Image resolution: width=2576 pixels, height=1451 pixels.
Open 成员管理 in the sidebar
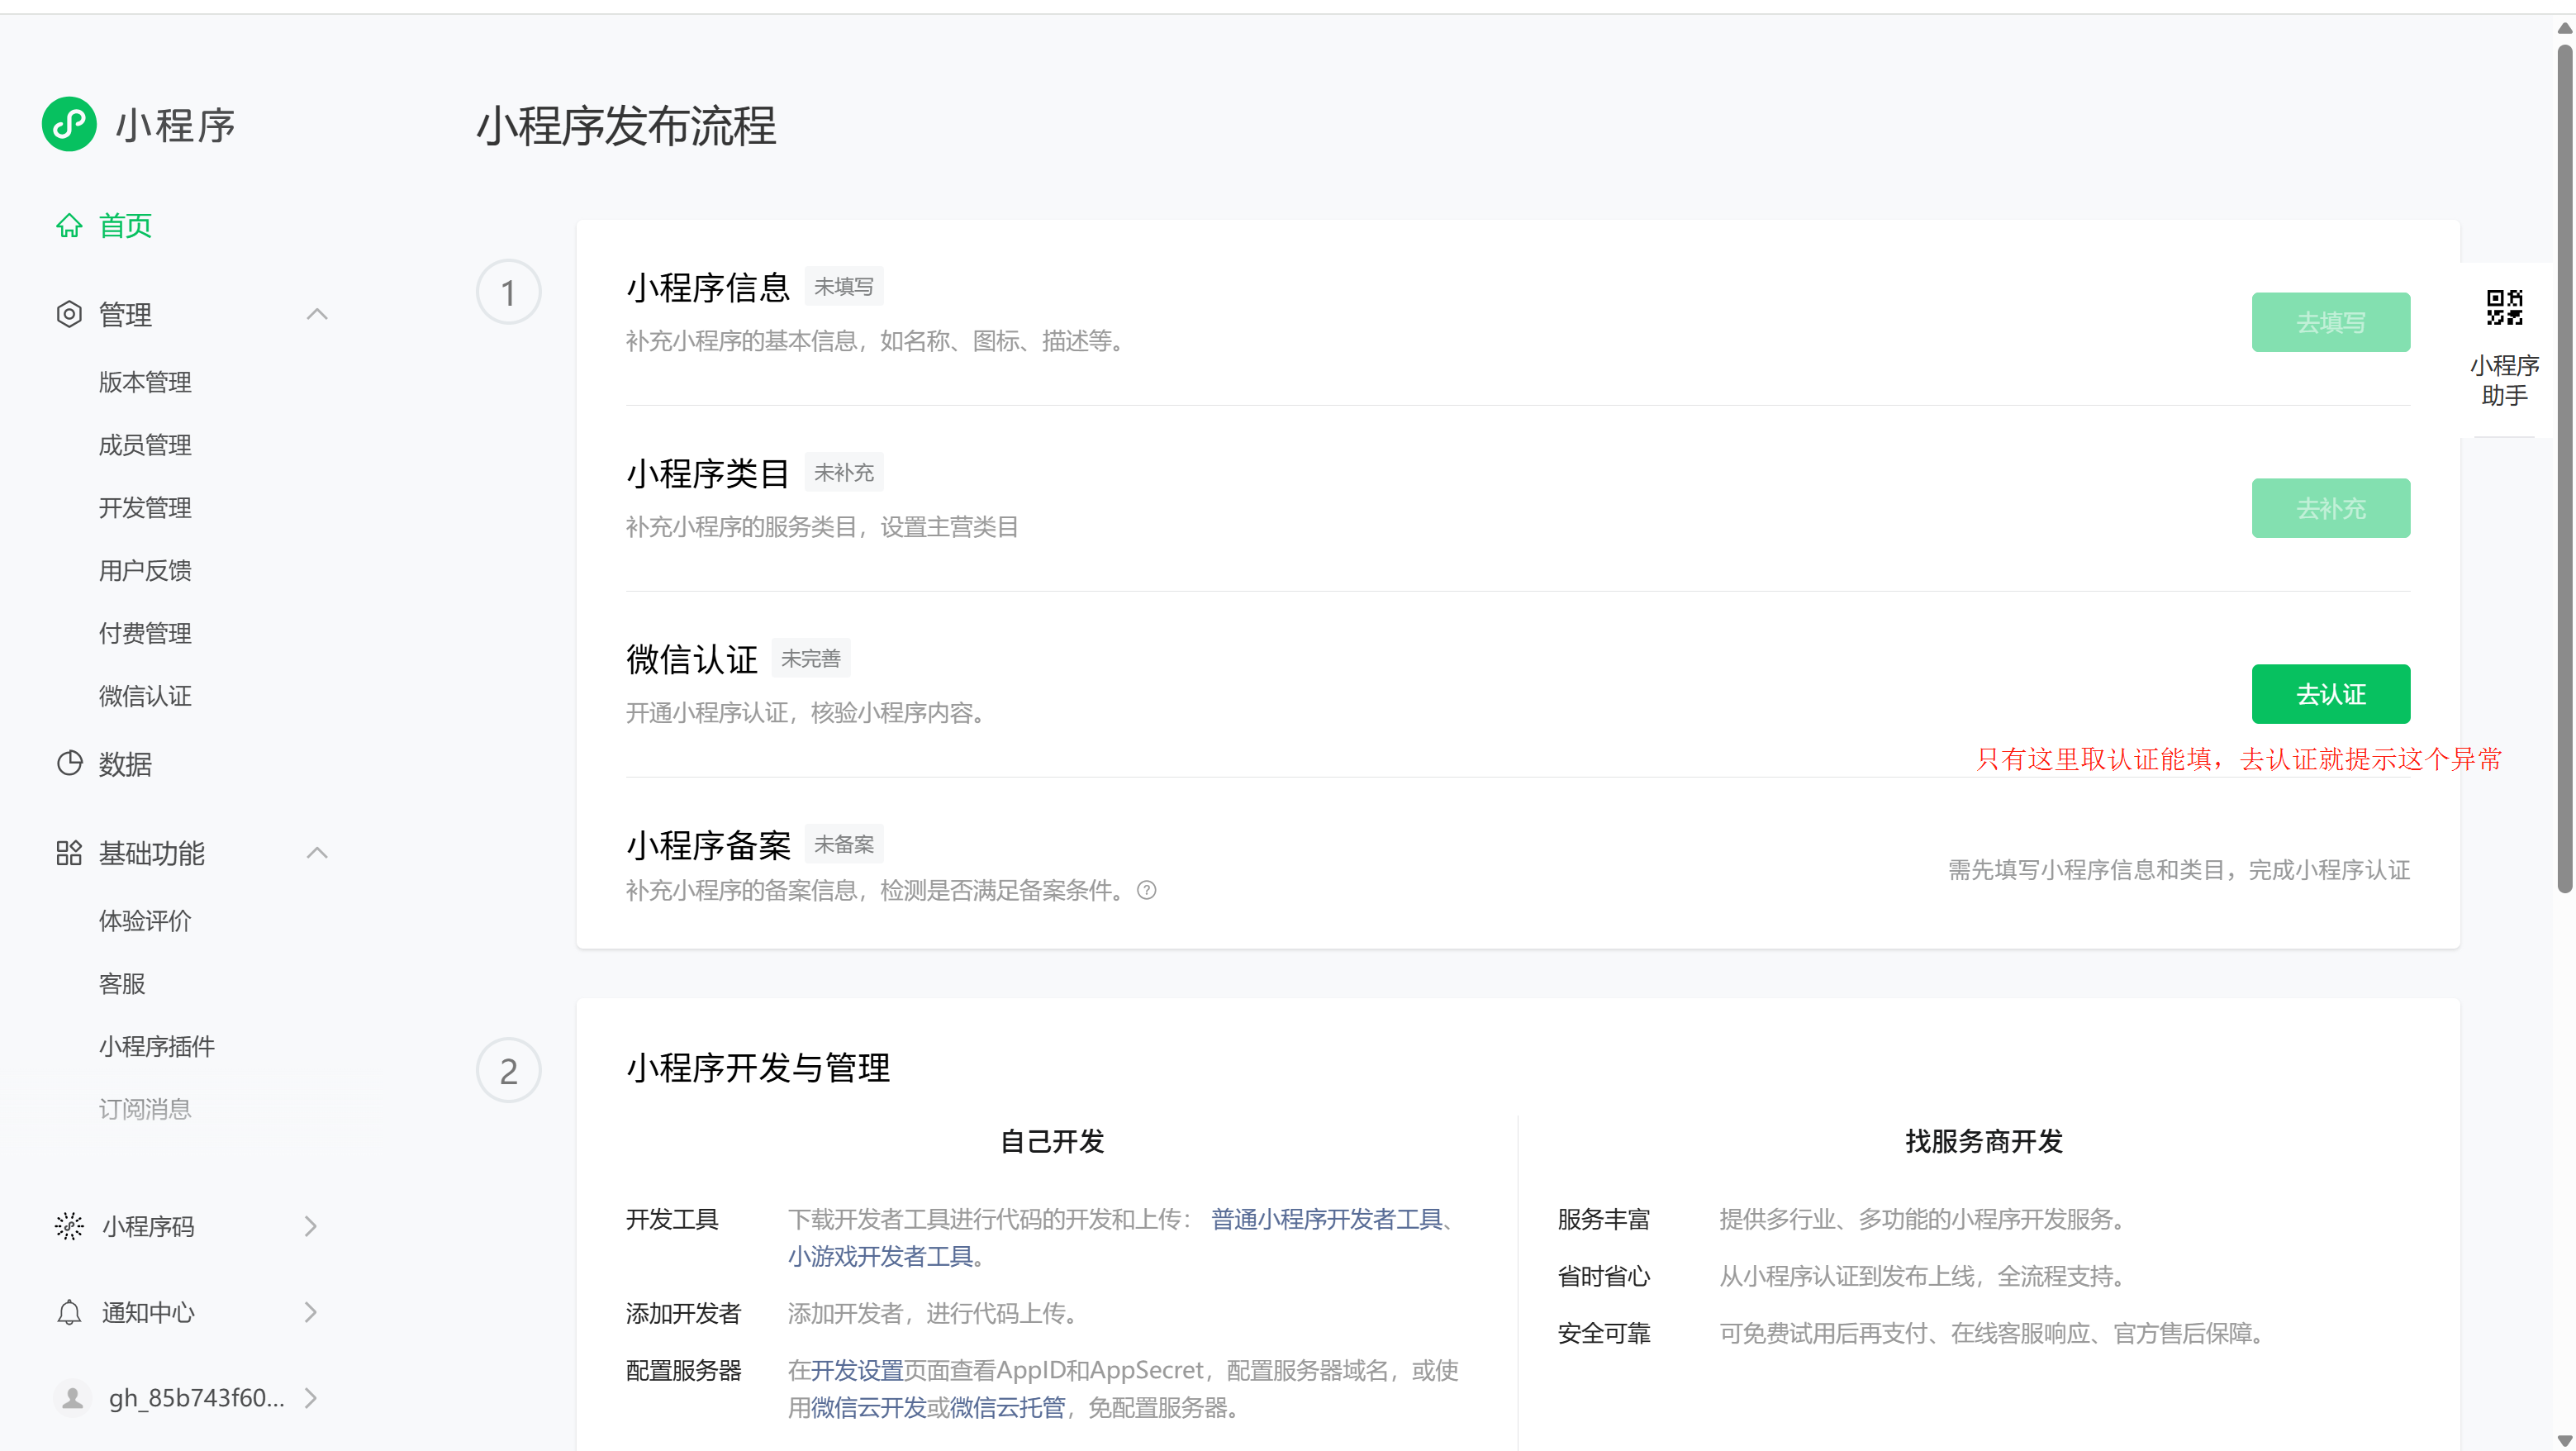tap(145, 445)
